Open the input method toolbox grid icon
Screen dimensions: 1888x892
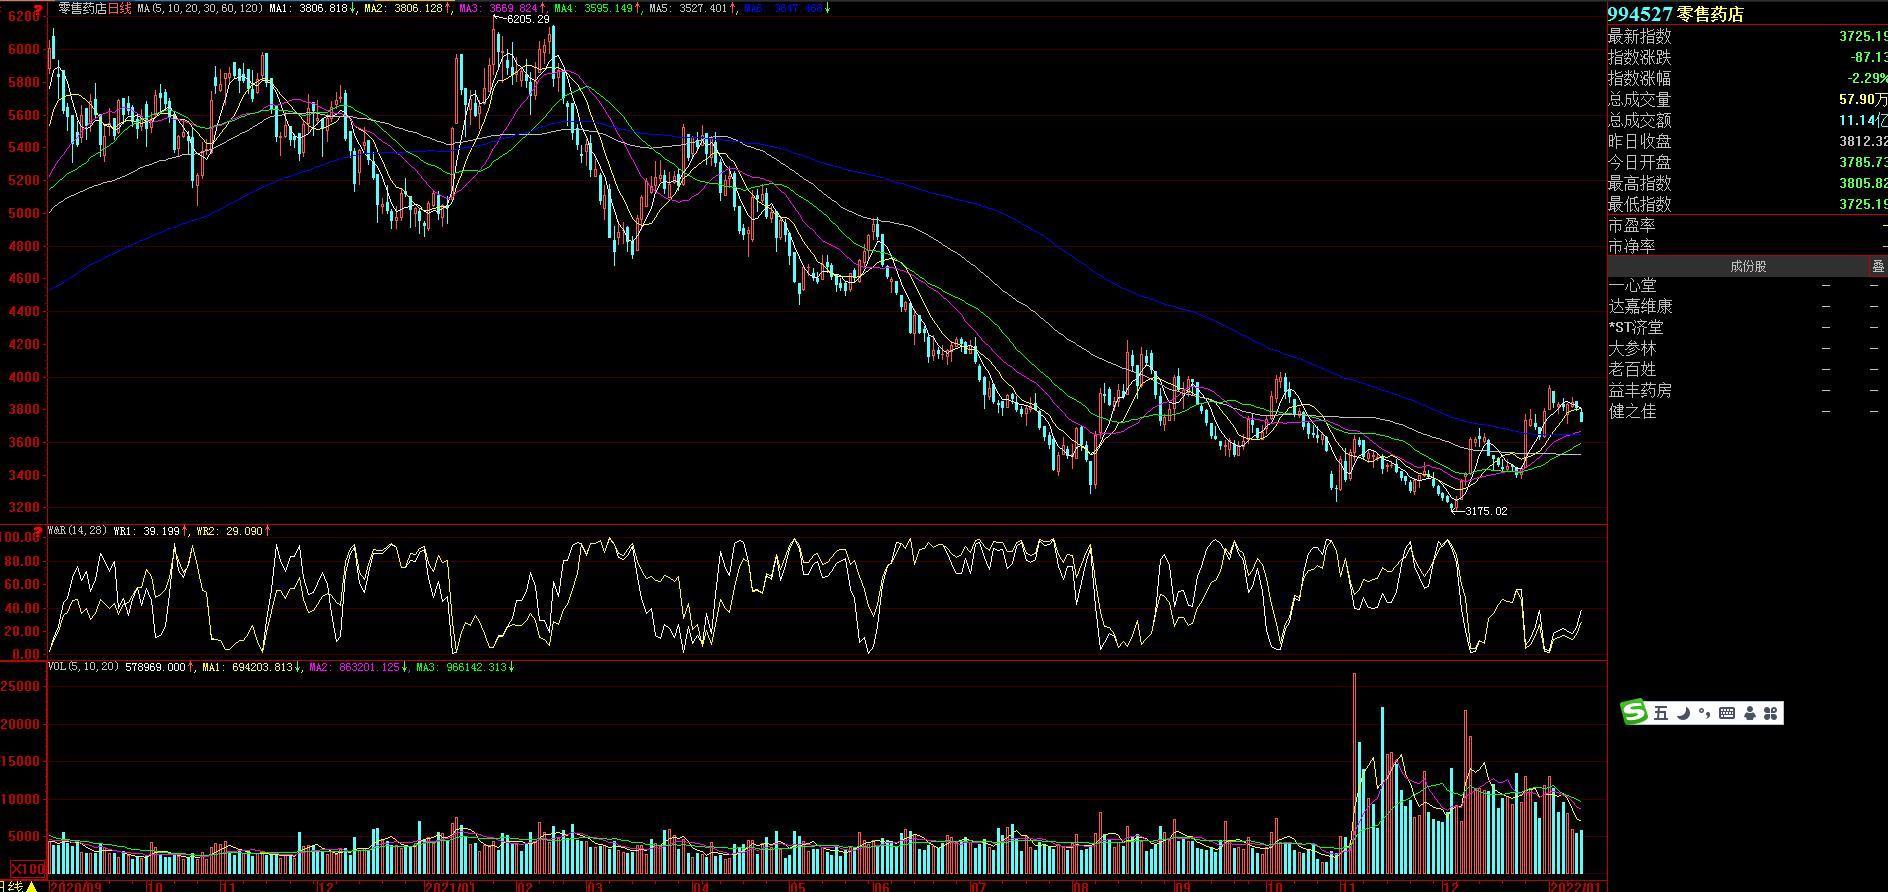(1771, 713)
